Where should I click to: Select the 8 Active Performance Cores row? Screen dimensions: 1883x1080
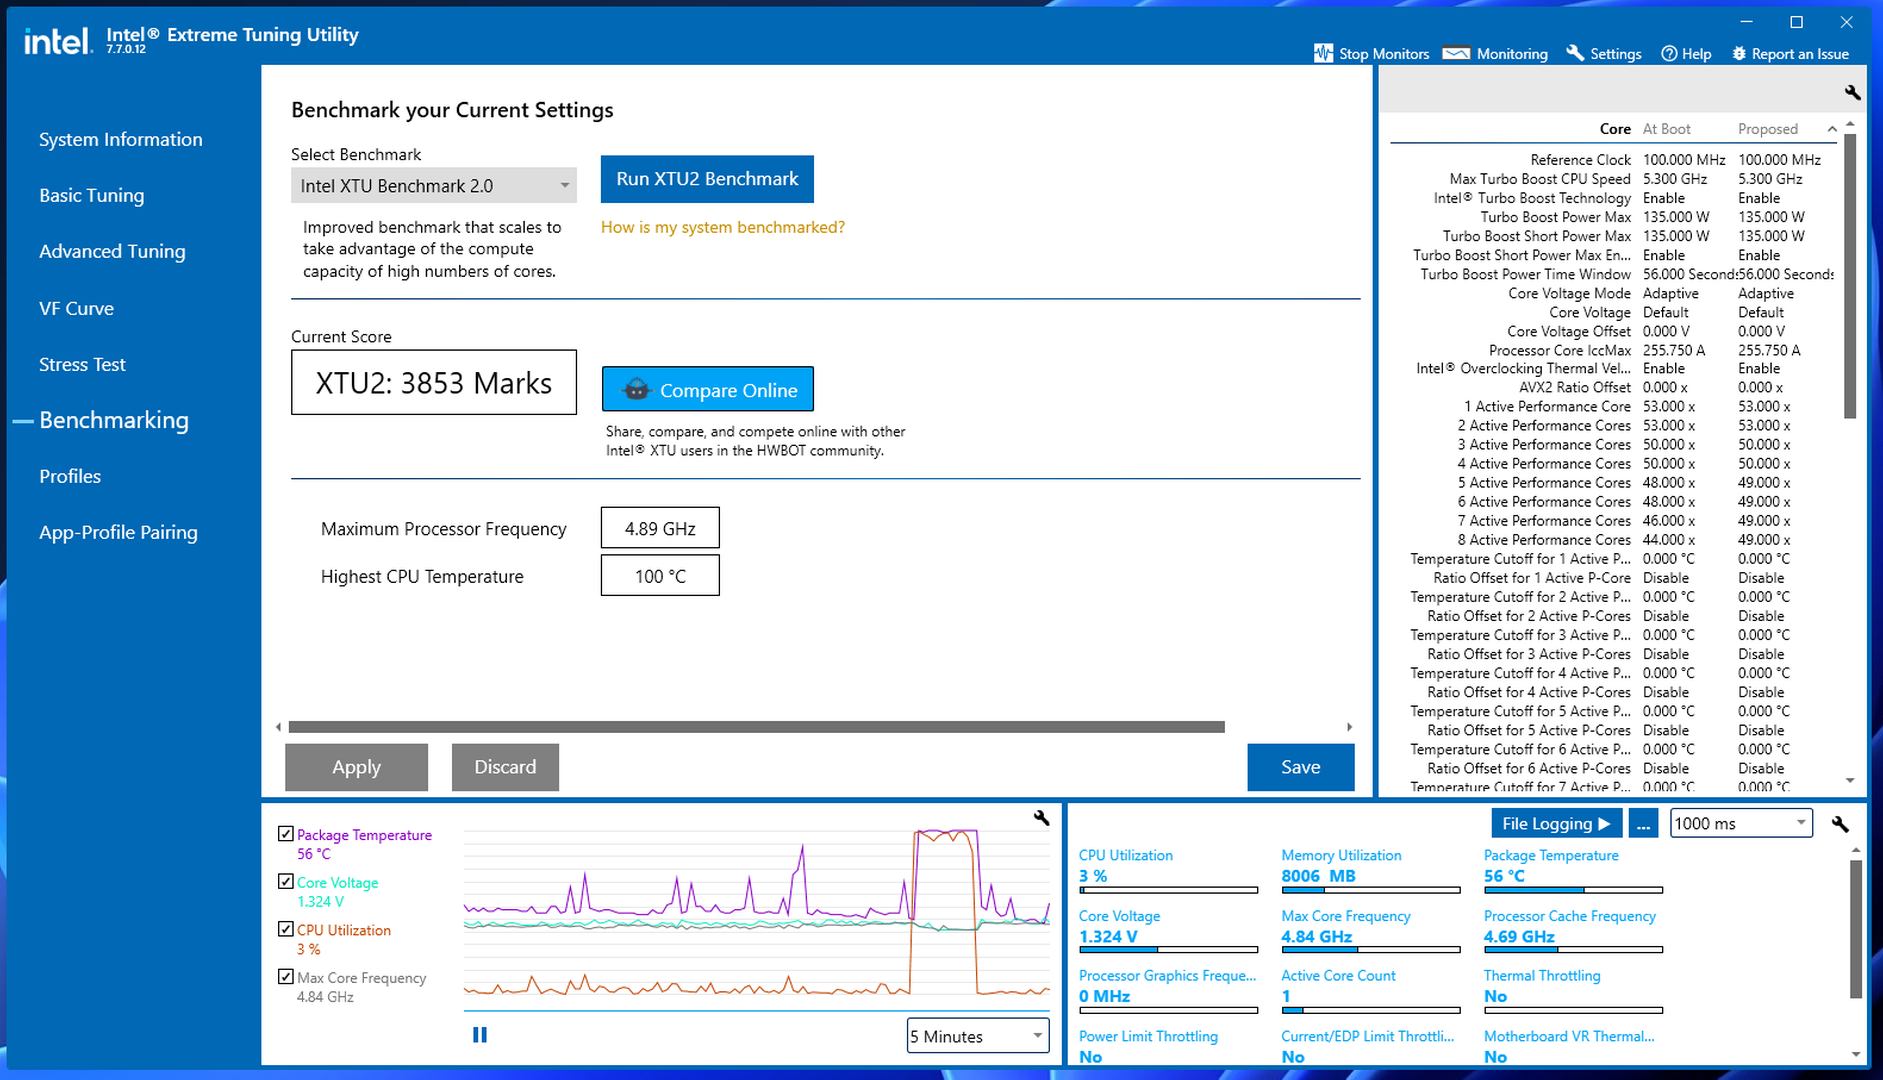pos(1613,540)
